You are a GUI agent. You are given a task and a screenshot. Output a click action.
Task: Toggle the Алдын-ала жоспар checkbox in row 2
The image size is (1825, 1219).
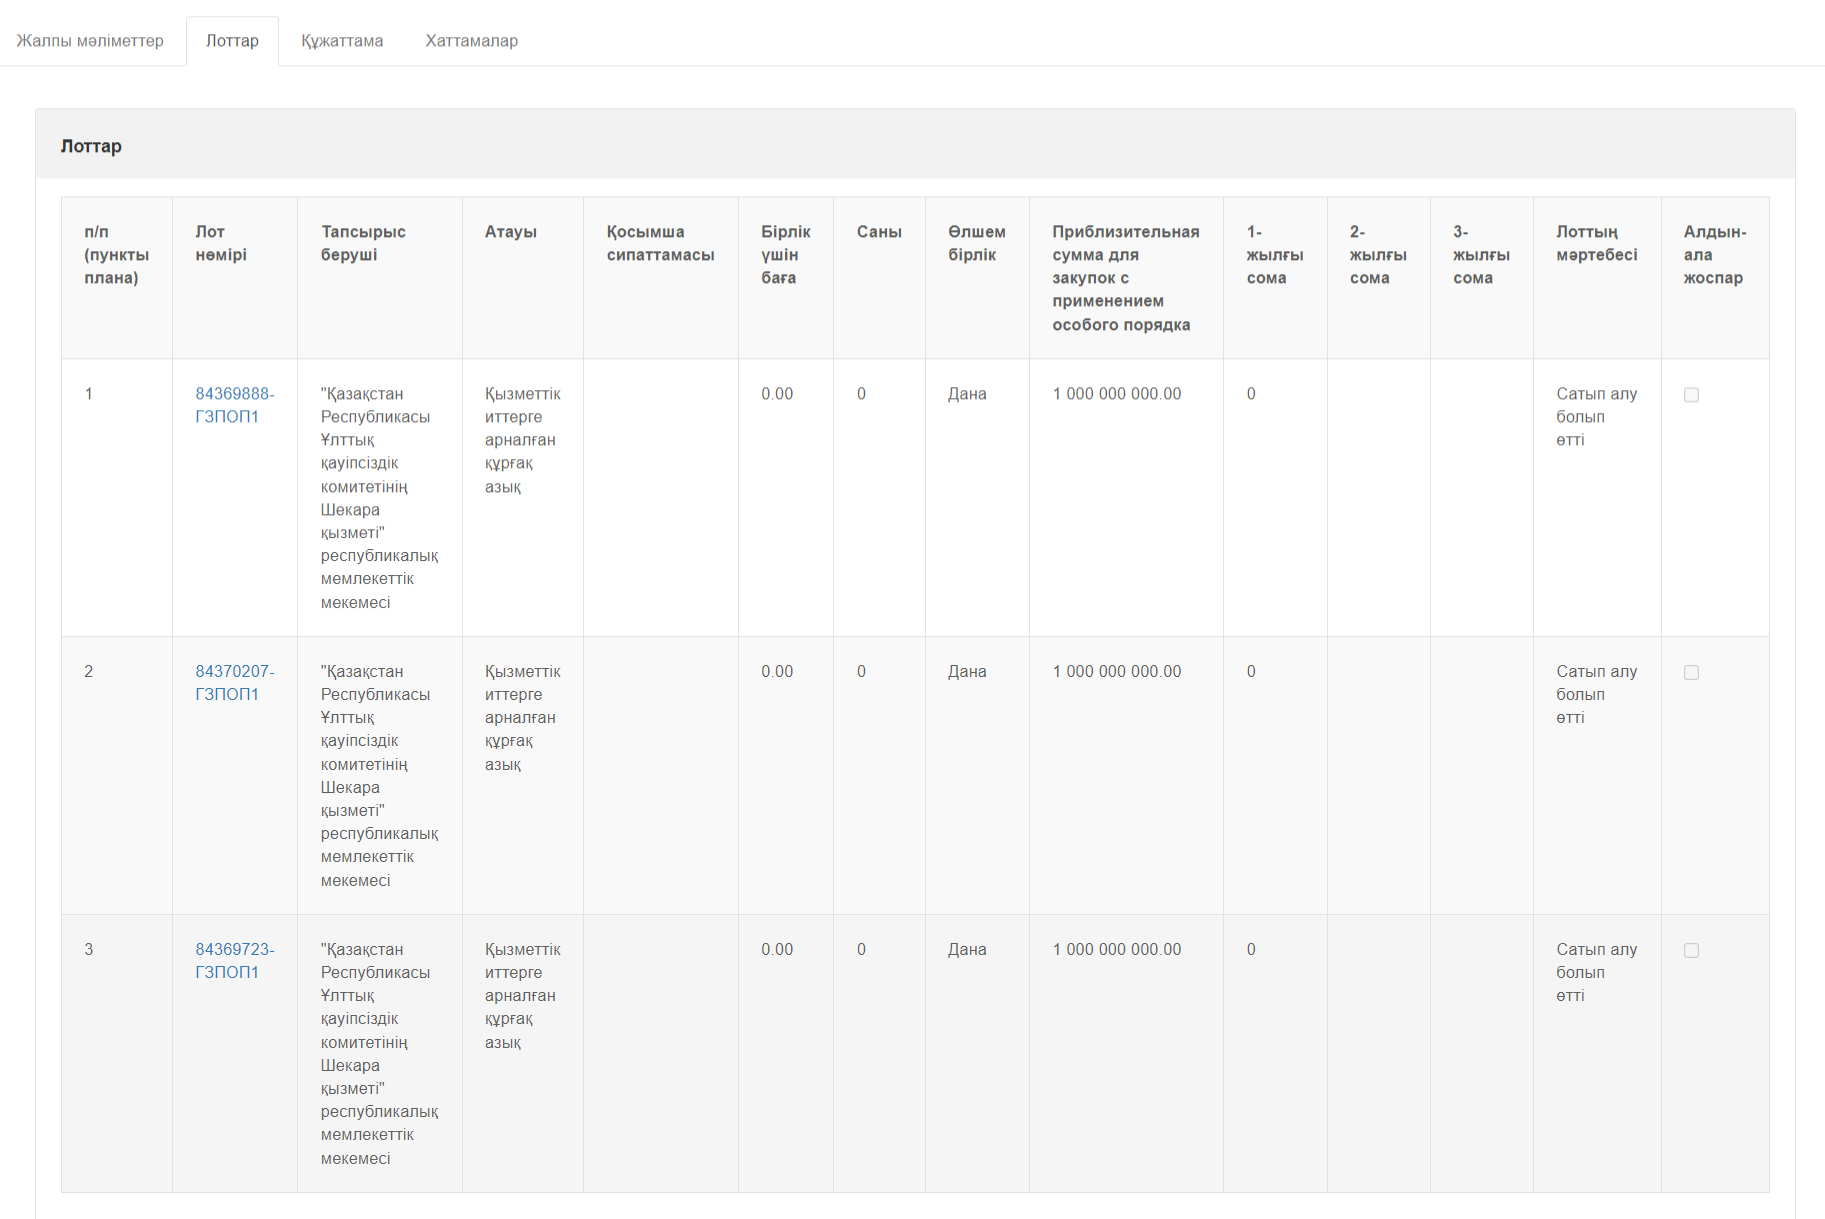[1691, 673]
